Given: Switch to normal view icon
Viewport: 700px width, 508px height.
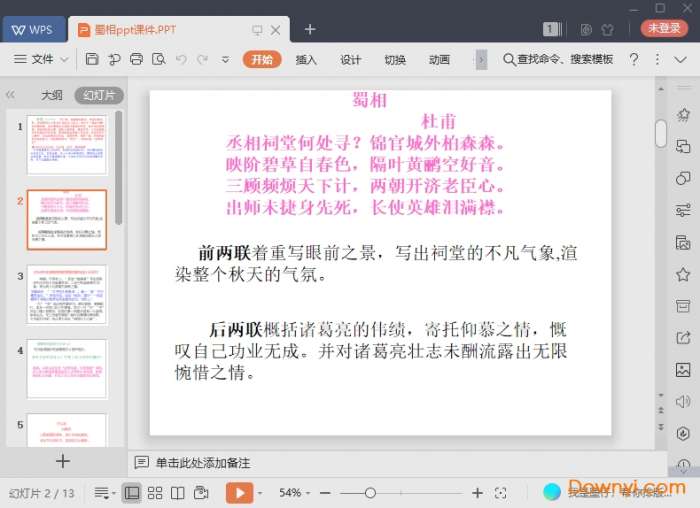Looking at the screenshot, I should coord(131,493).
